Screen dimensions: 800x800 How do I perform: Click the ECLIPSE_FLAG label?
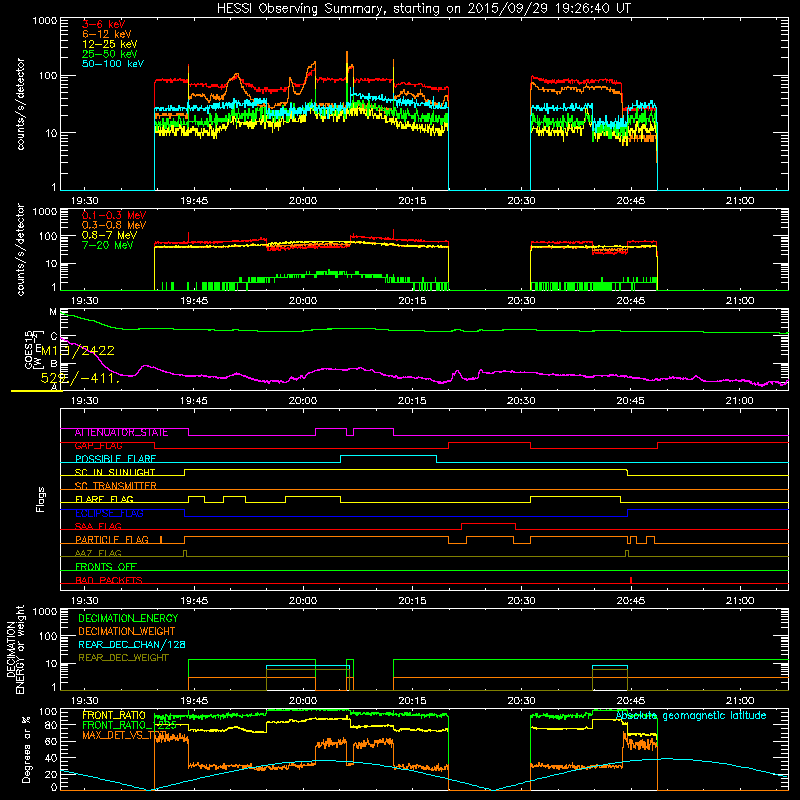point(109,513)
